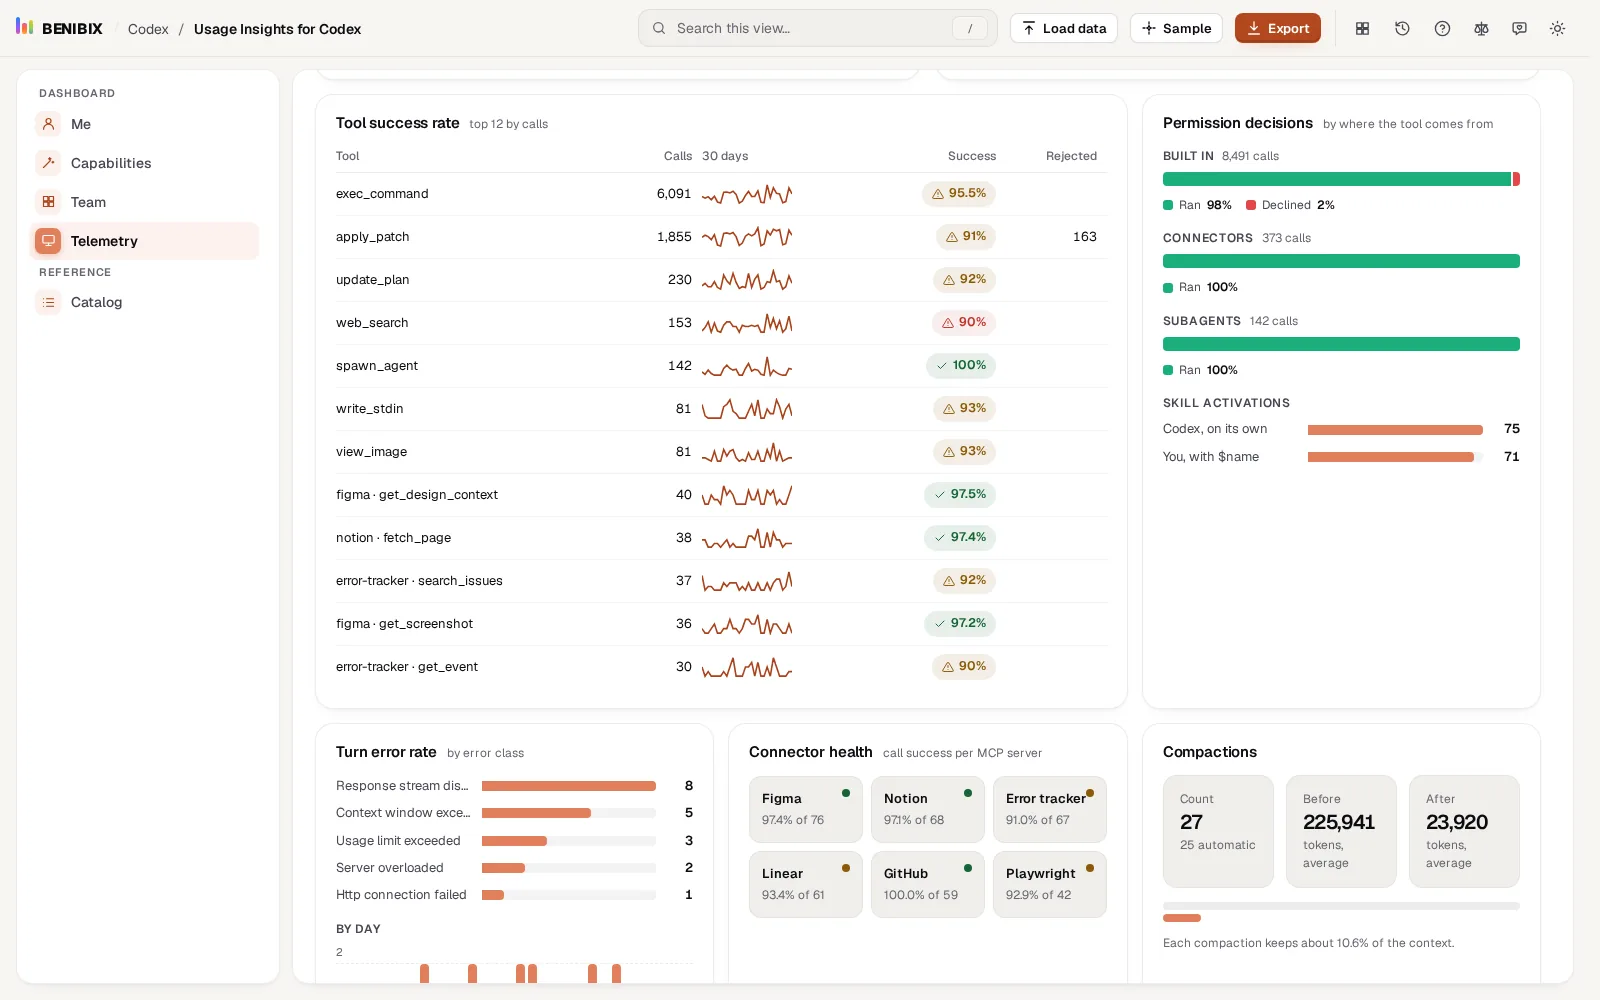Click the magnifier icon in search bar

point(659,28)
